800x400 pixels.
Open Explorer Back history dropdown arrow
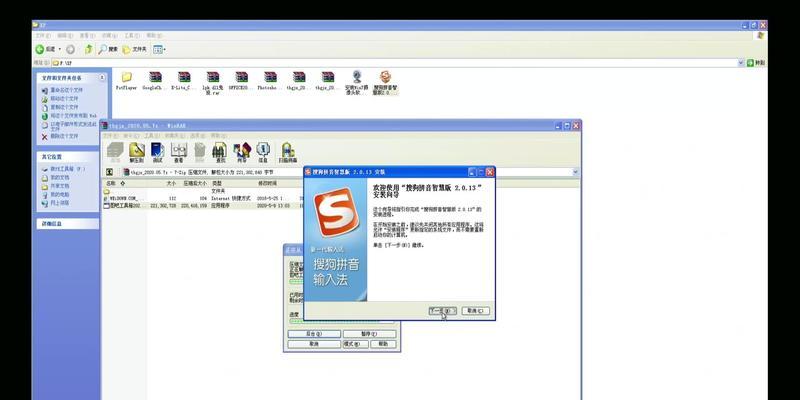tap(60, 49)
